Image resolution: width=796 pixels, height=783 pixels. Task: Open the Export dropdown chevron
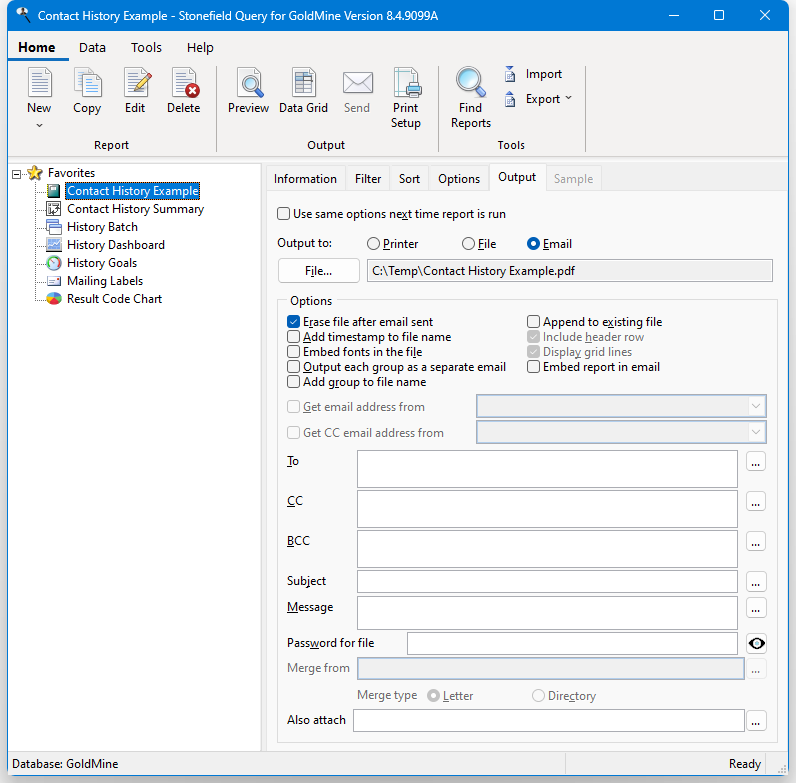pyautogui.click(x=568, y=98)
